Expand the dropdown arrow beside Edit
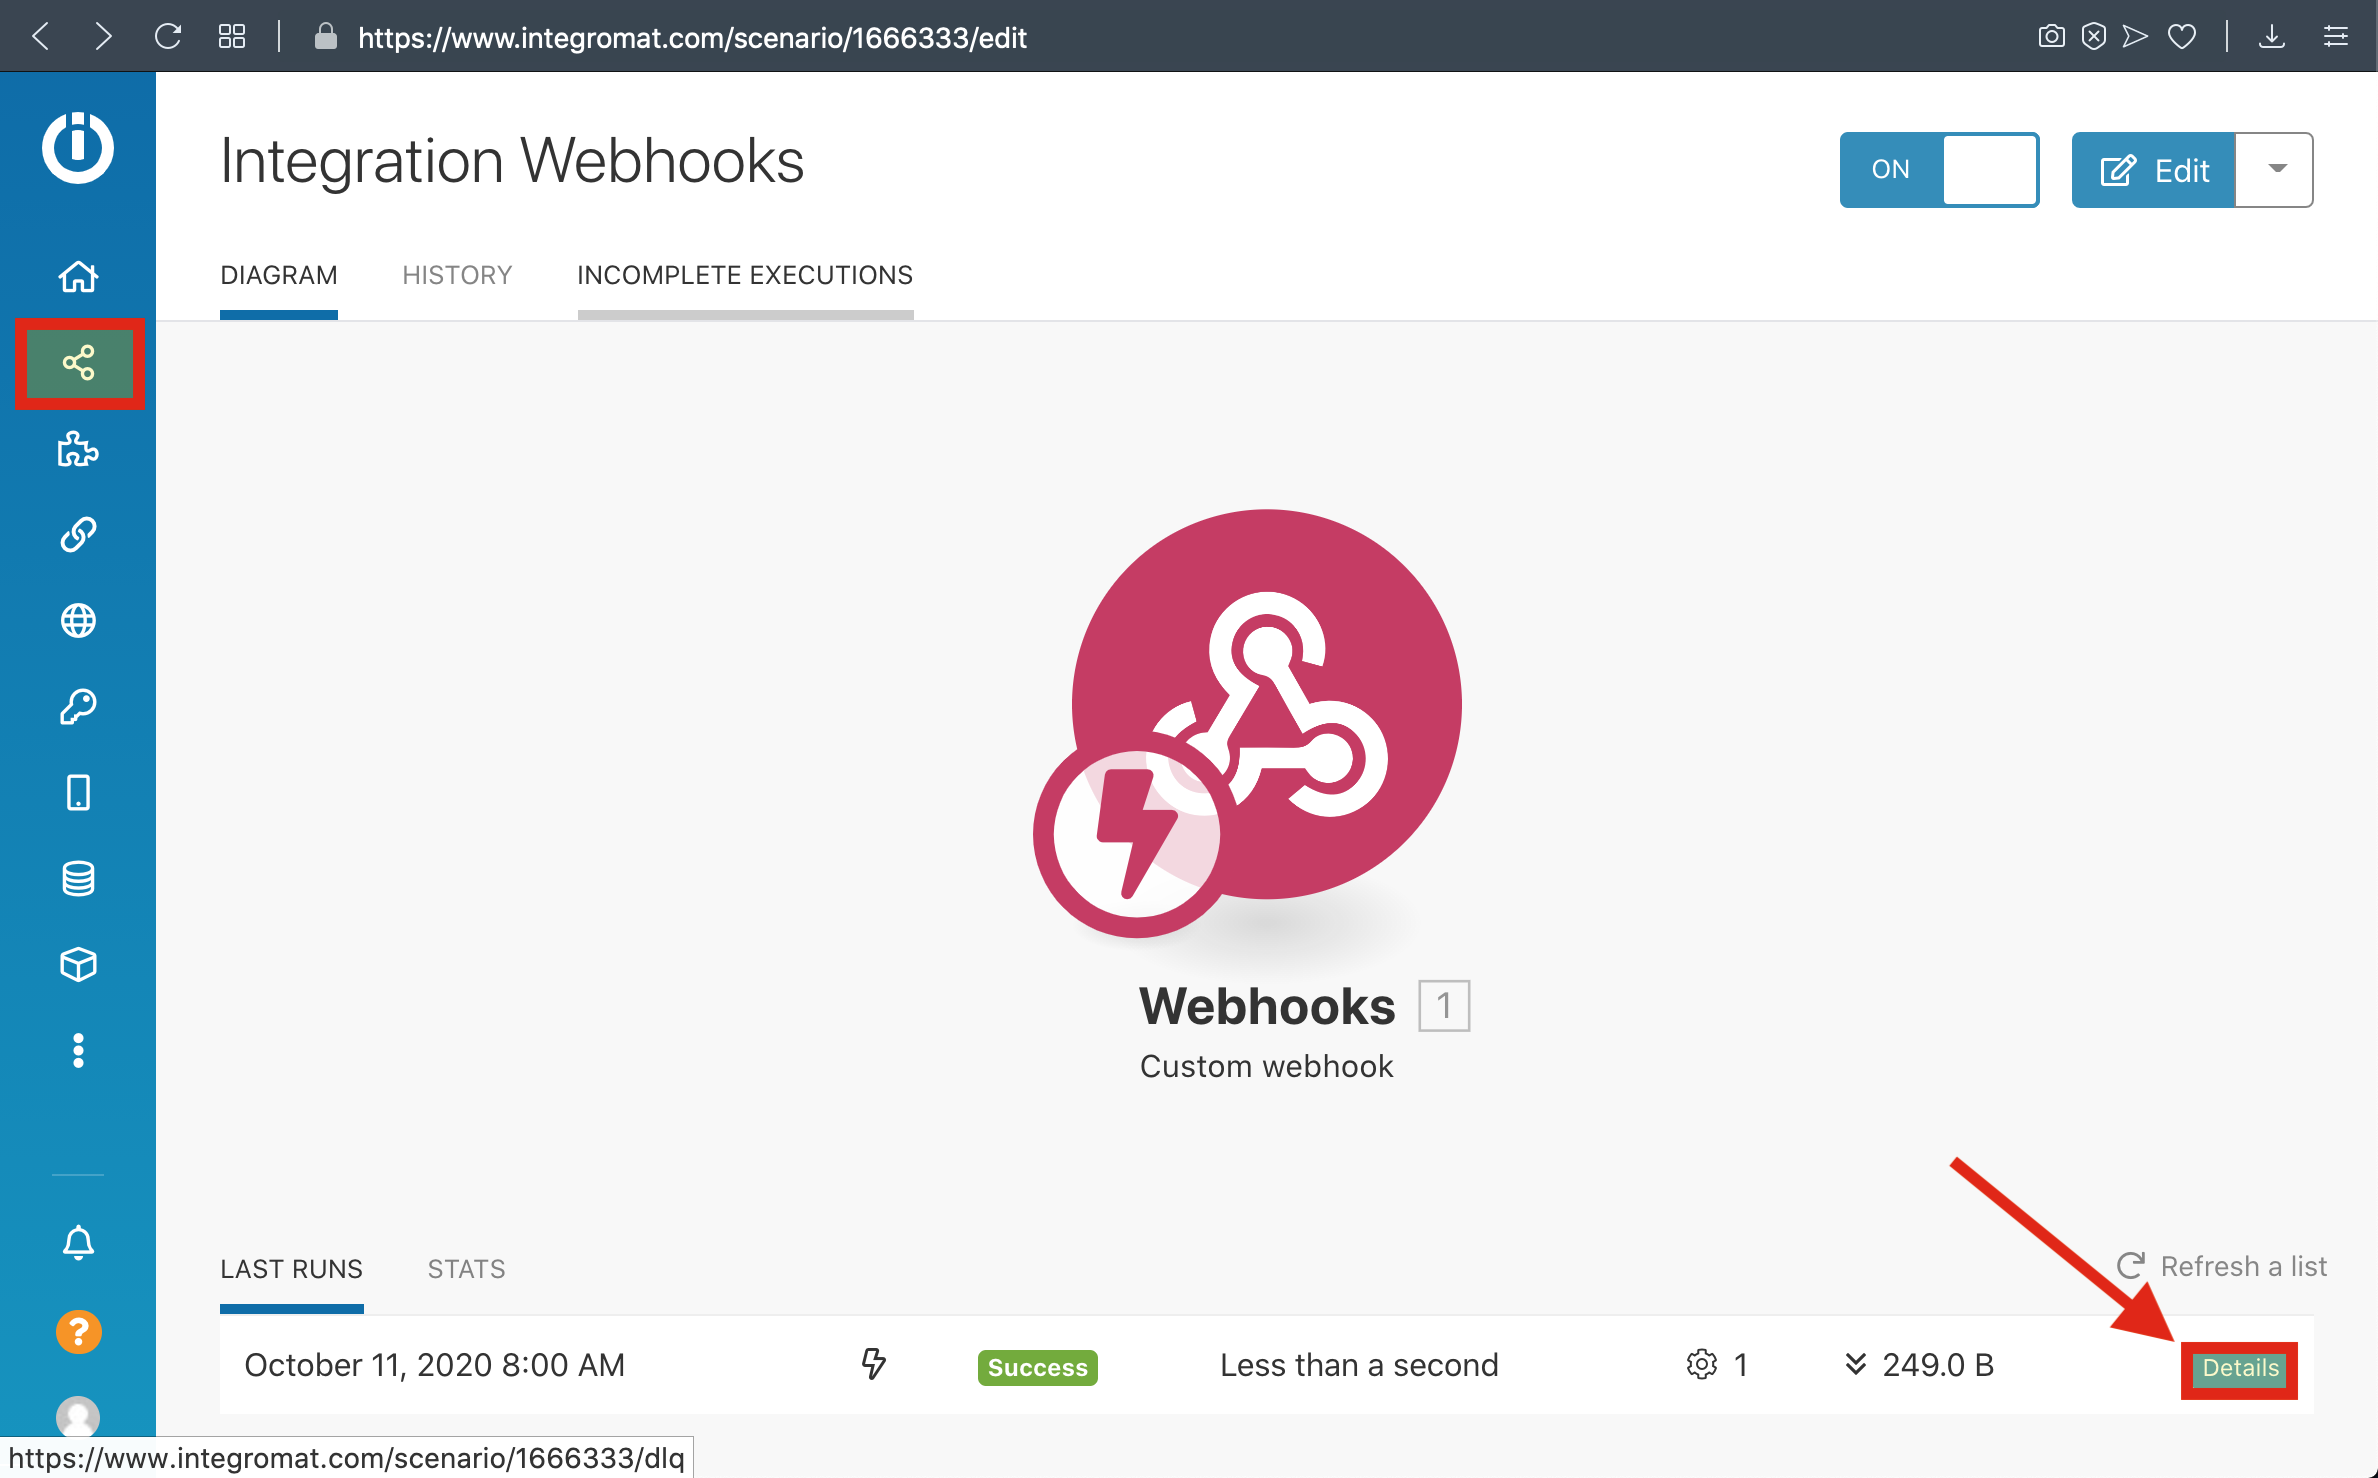2378x1478 pixels. [x=2275, y=170]
